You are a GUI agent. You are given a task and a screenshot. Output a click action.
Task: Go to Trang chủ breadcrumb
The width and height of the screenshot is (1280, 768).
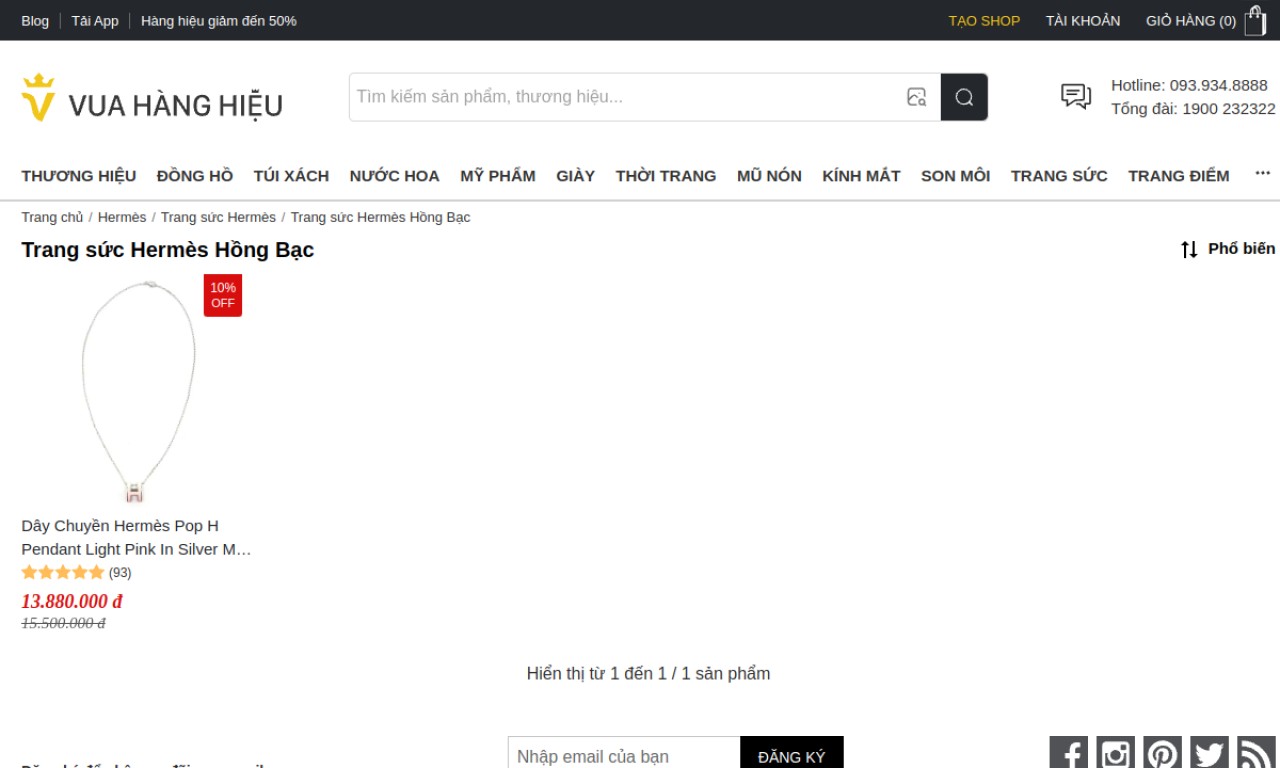(53, 217)
